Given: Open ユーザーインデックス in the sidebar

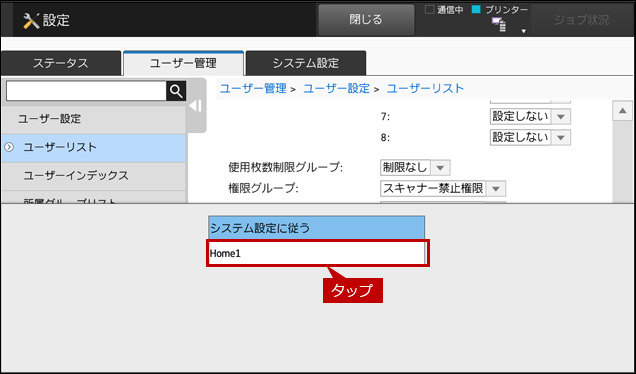Looking at the screenshot, I should coord(93,176).
